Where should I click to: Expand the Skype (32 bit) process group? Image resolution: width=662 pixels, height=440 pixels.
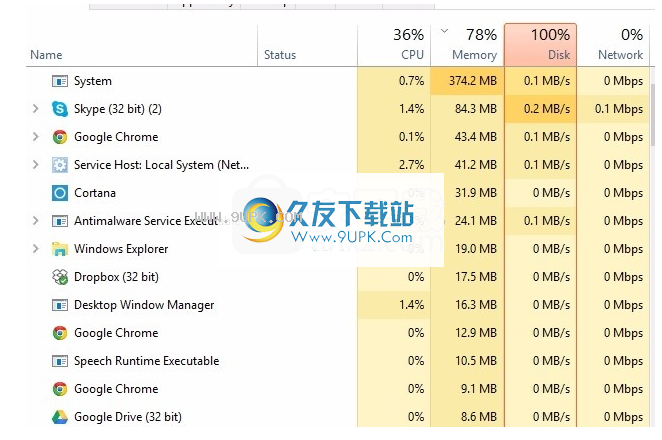click(x=36, y=109)
